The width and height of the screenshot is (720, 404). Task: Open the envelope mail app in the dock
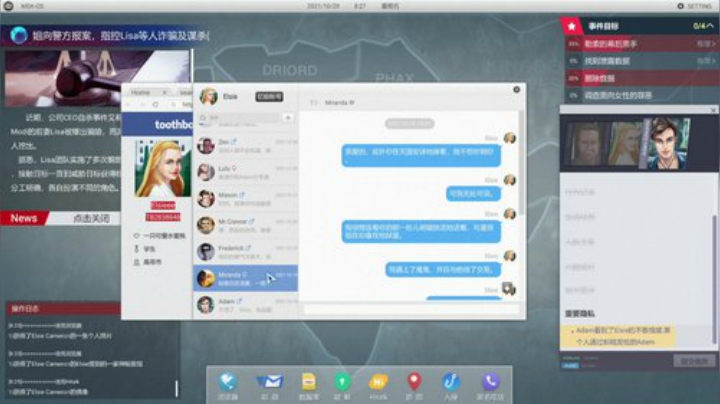[x=270, y=382]
